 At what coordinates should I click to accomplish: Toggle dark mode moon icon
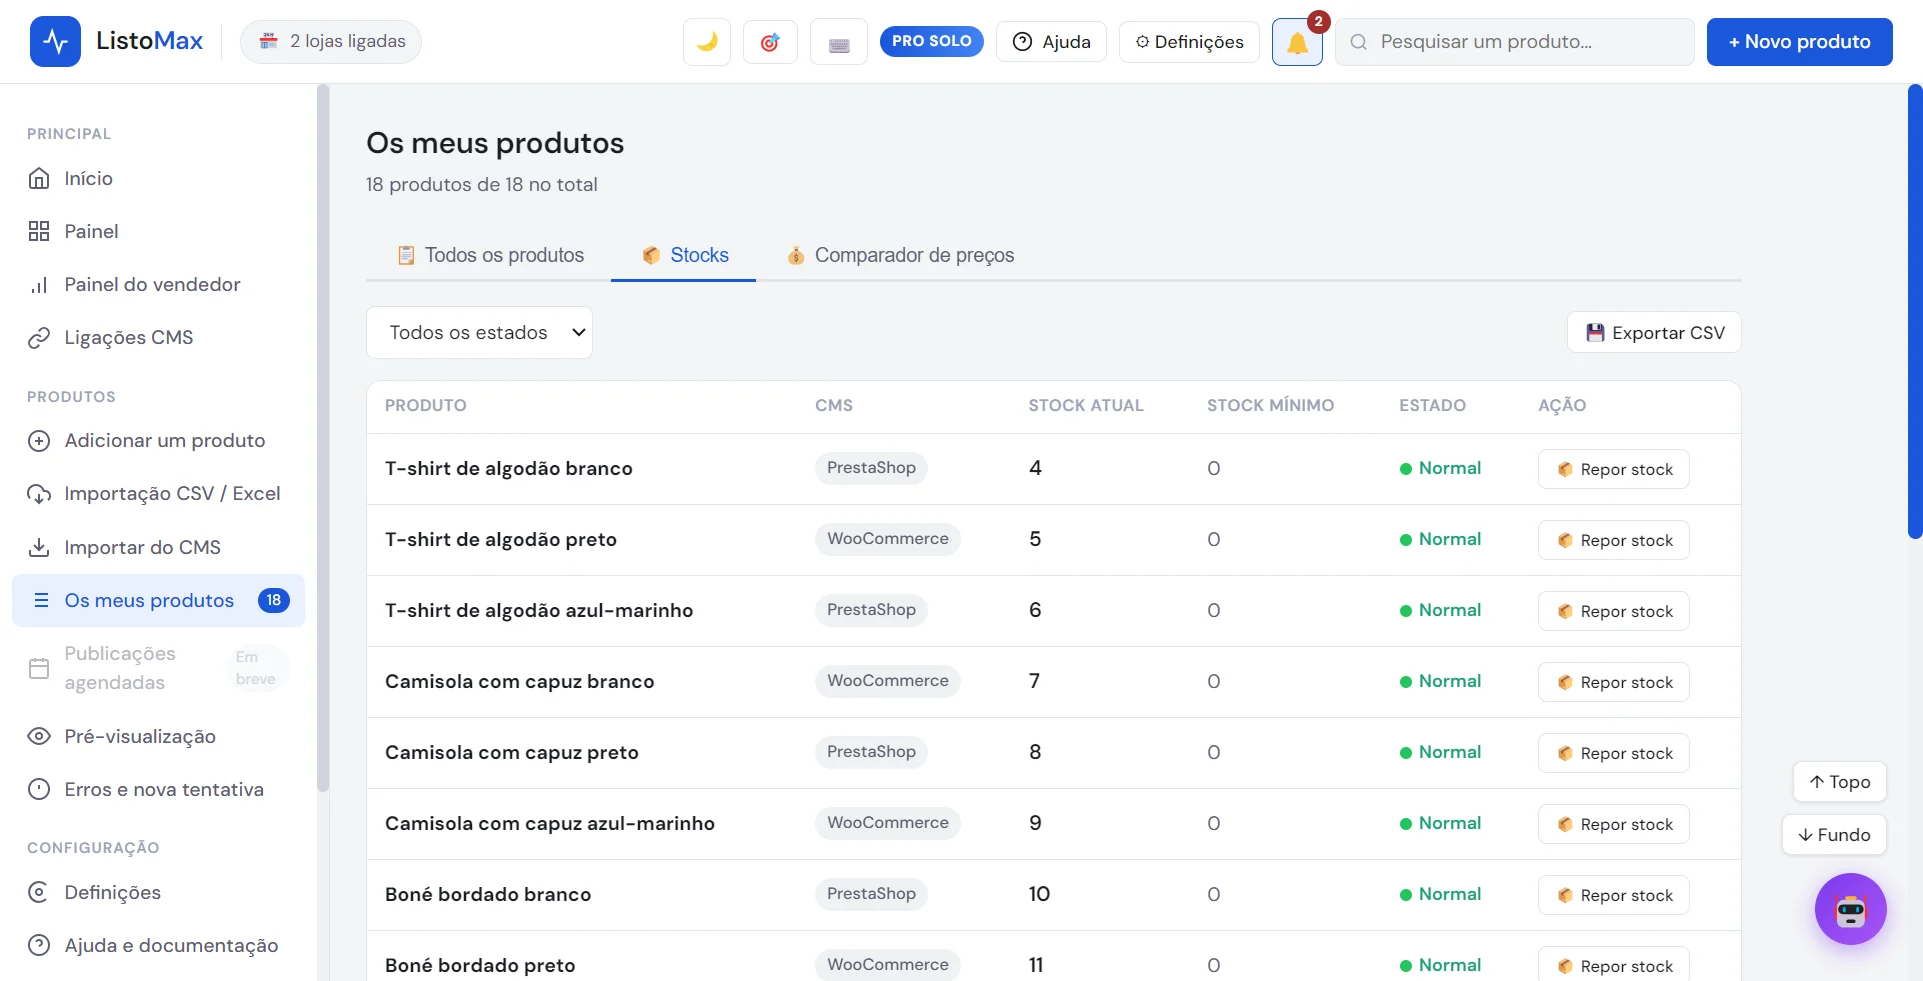pos(707,42)
